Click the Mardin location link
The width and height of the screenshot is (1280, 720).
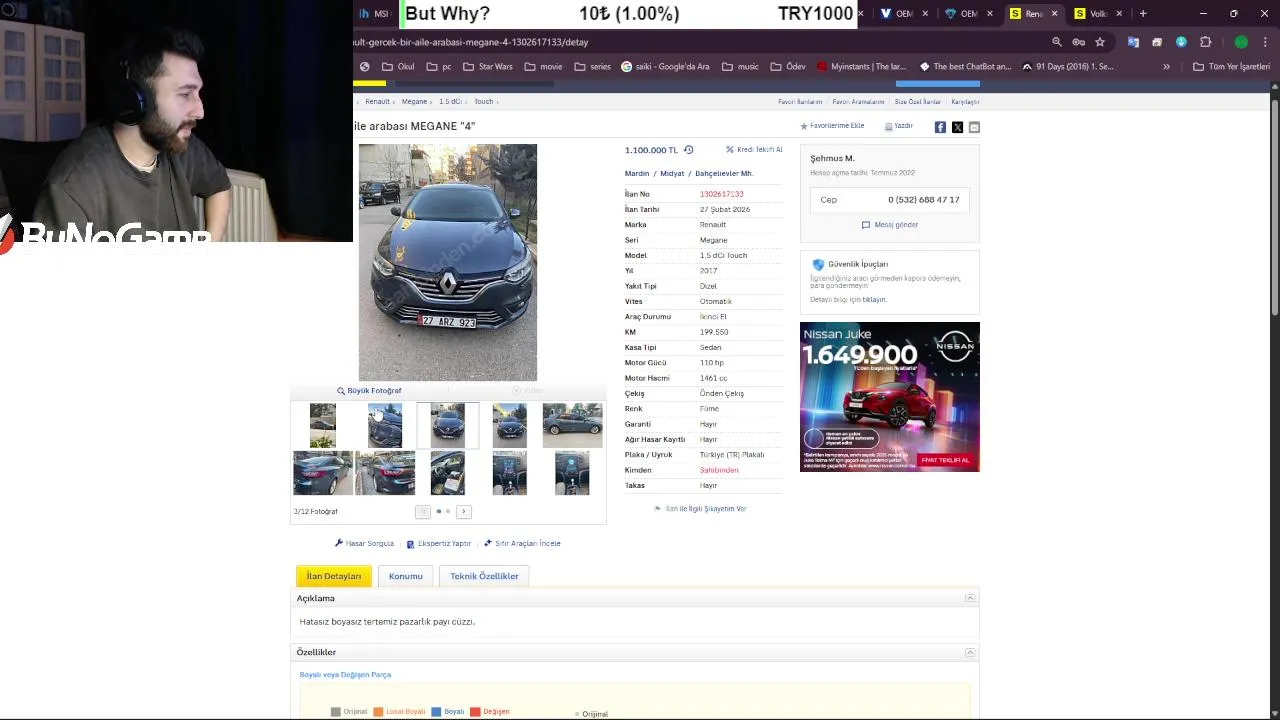637,174
